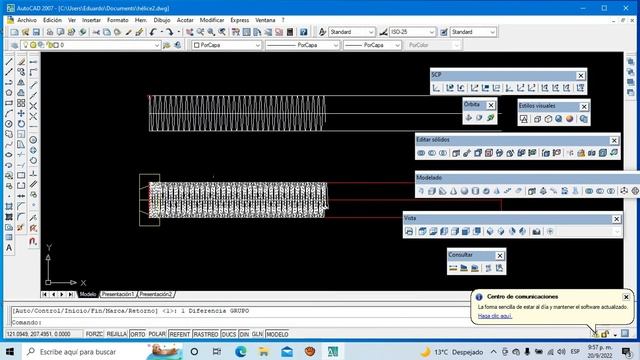
Task: Click the Sphere icon in Modelado toolbar
Action: 464,191
